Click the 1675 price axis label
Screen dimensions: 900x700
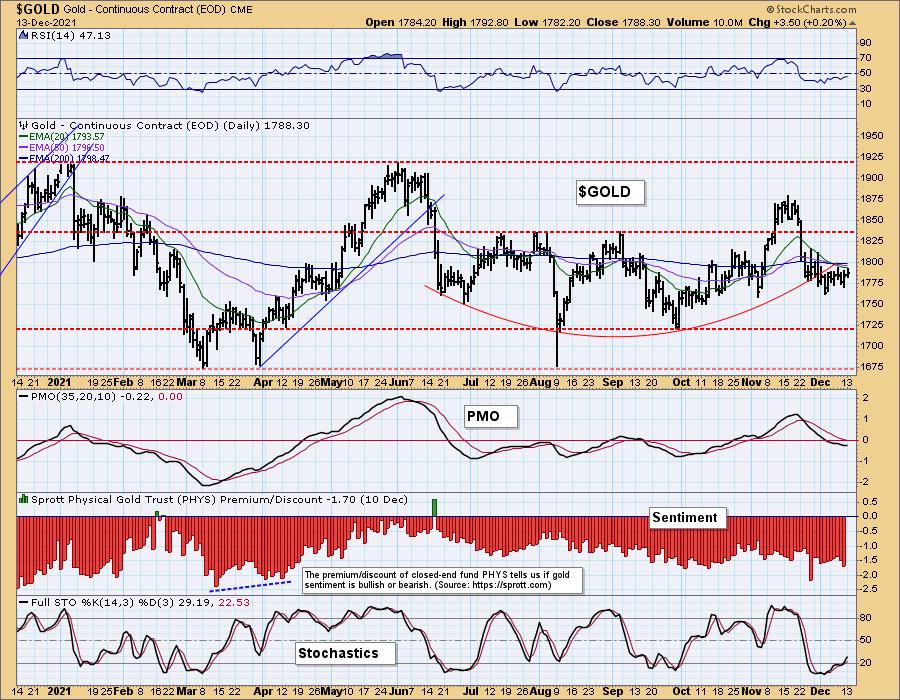[x=871, y=367]
